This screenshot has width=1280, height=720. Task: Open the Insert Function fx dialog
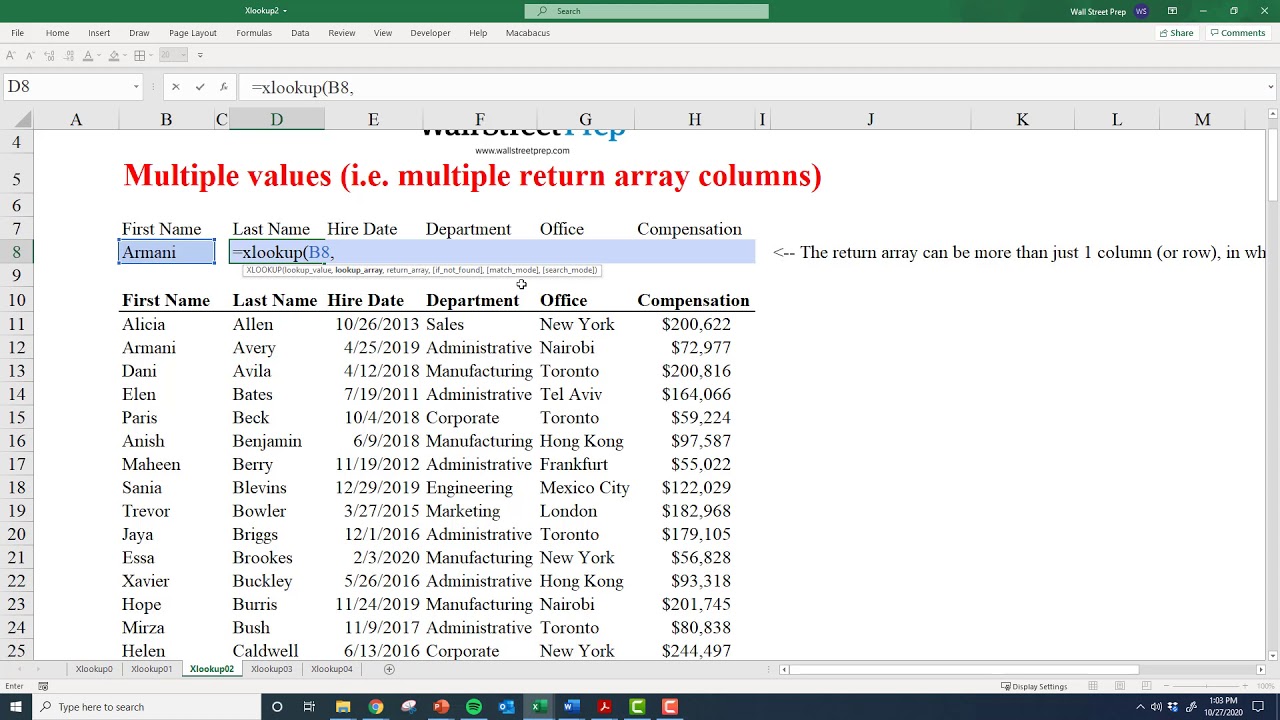pyautogui.click(x=224, y=87)
